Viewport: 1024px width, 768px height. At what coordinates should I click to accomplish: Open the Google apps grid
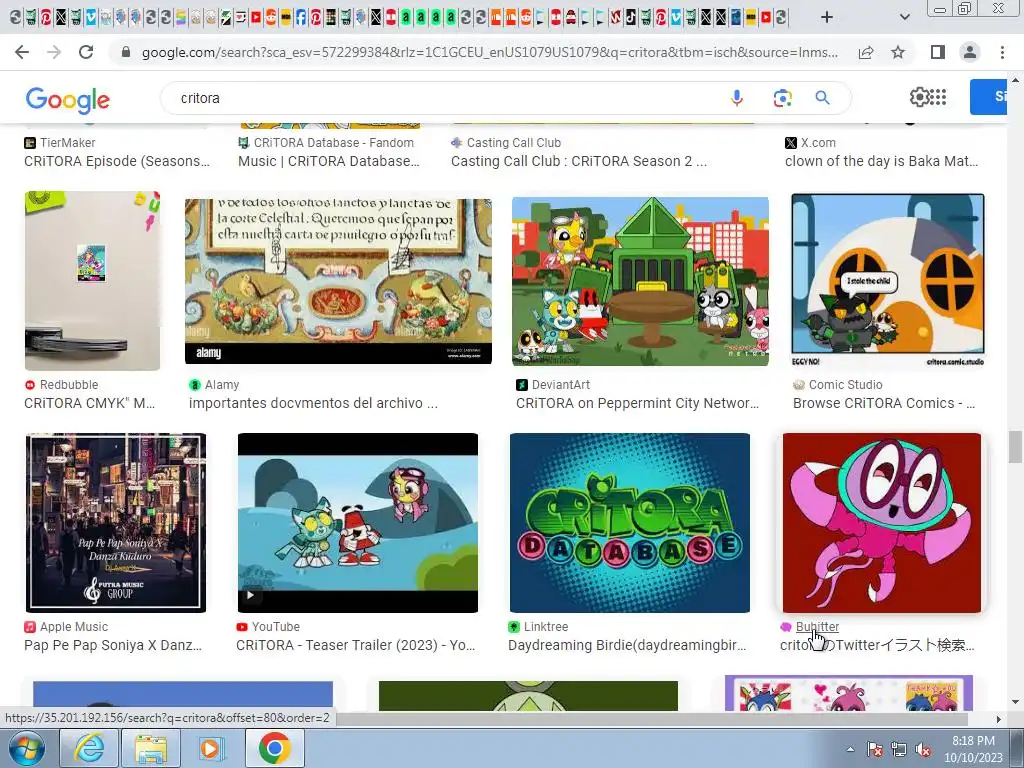point(938,97)
